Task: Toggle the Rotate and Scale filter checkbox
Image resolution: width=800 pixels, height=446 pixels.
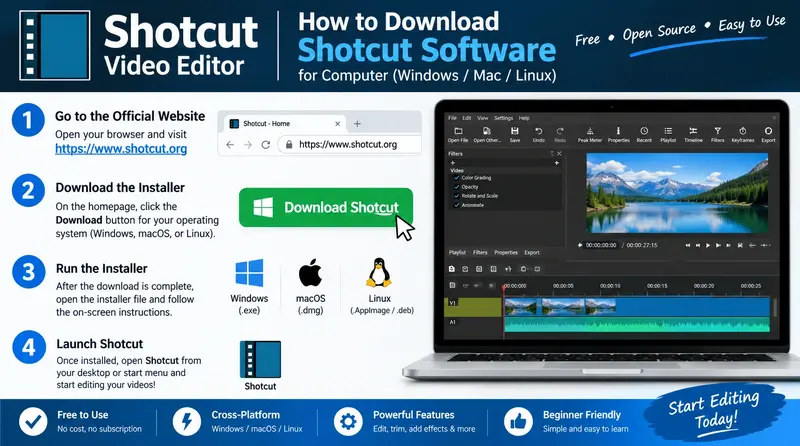Action: click(457, 196)
